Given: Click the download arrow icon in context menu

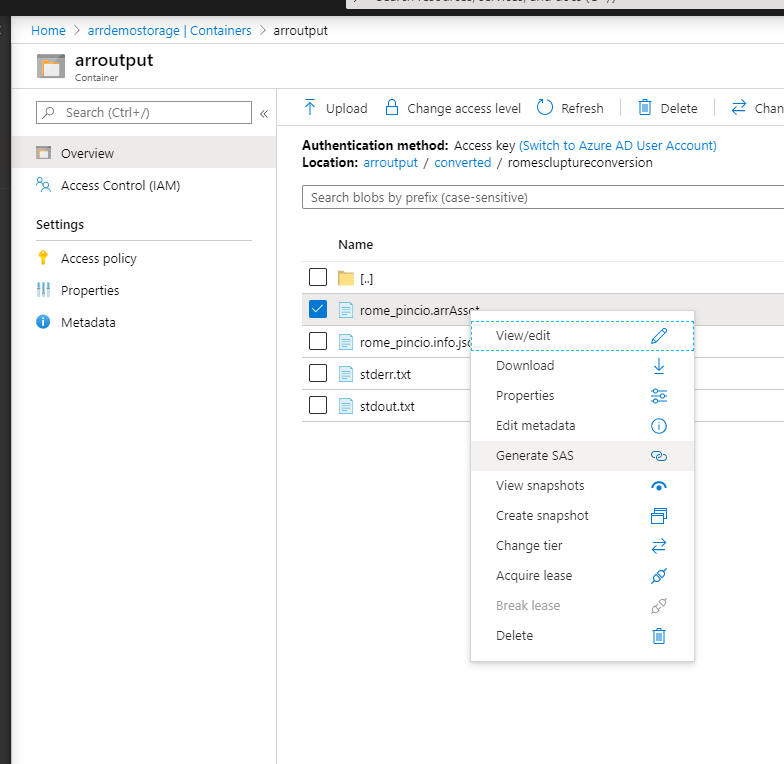Looking at the screenshot, I should (659, 366).
